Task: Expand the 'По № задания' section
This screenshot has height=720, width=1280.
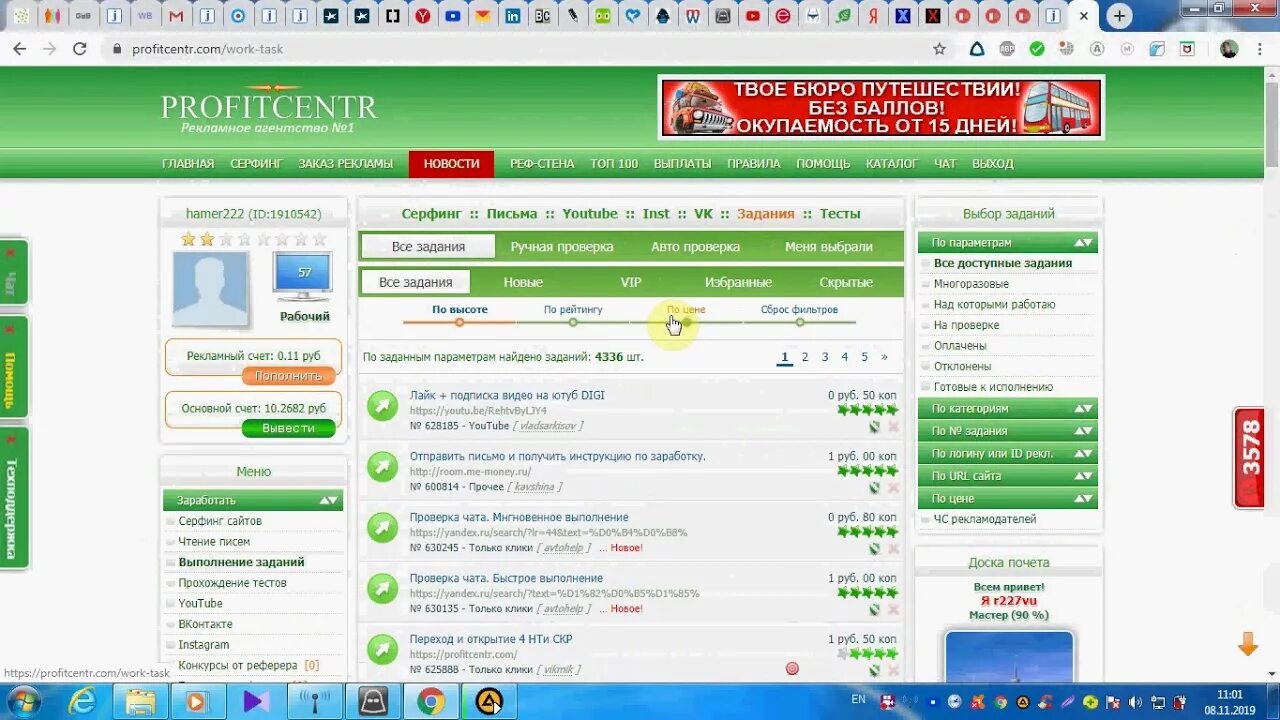Action: point(1008,431)
